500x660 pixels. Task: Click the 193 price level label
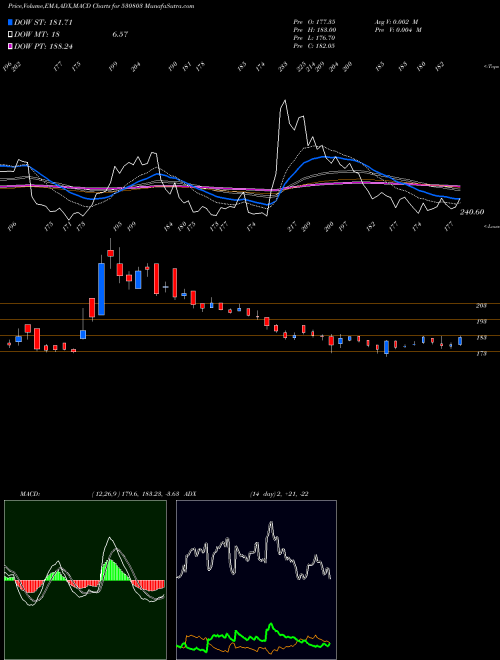481,322
